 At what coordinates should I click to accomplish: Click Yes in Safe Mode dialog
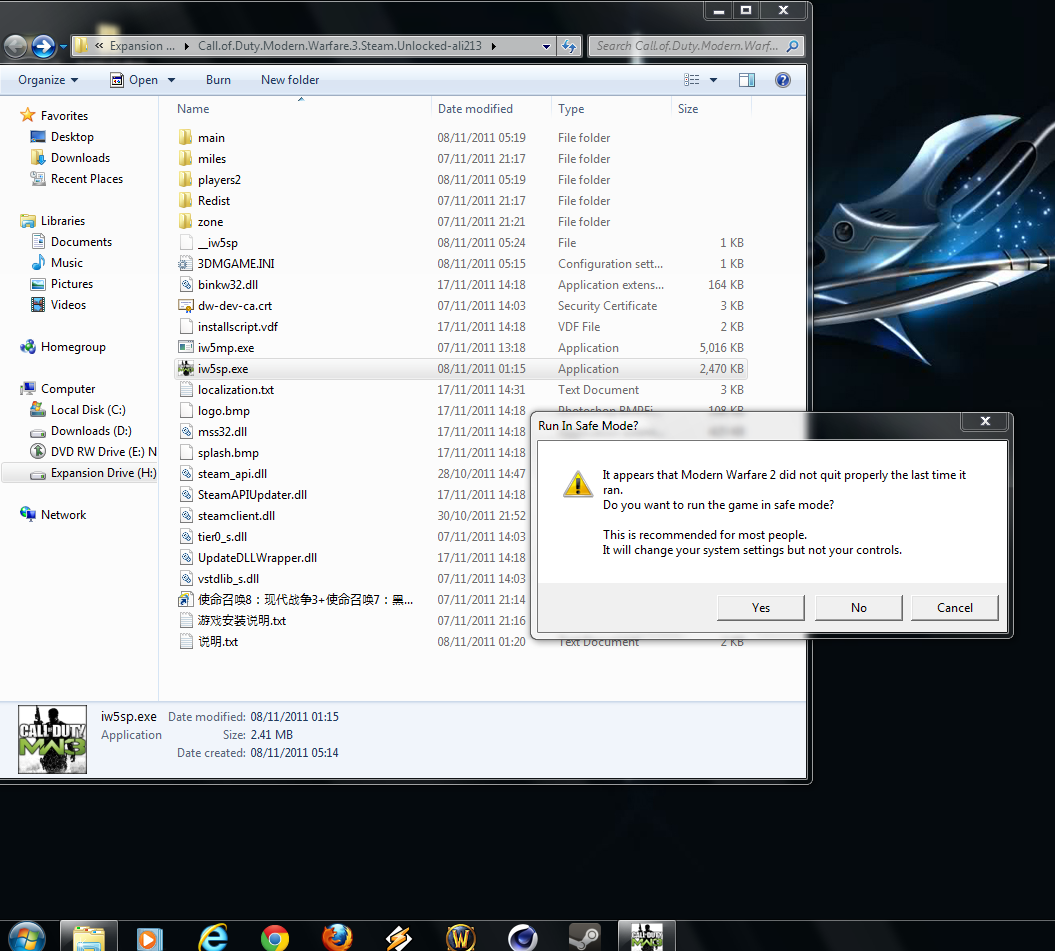760,608
